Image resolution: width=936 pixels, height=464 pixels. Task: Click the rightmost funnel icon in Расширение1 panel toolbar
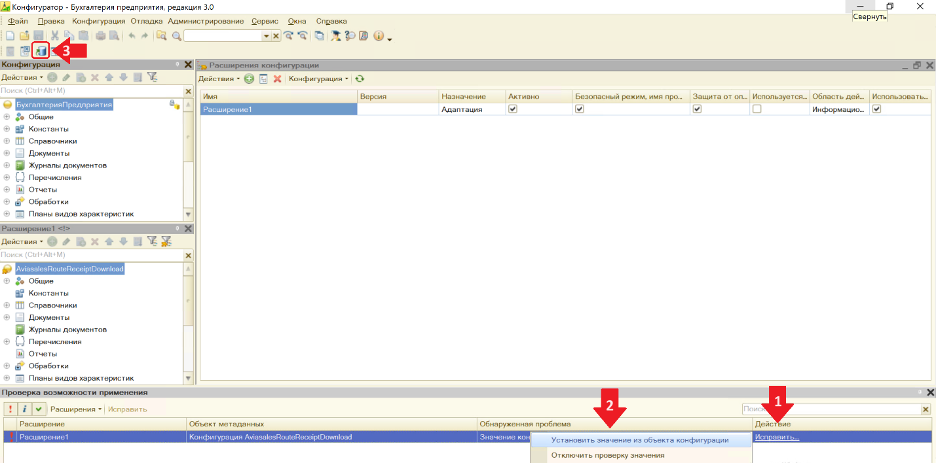point(167,241)
